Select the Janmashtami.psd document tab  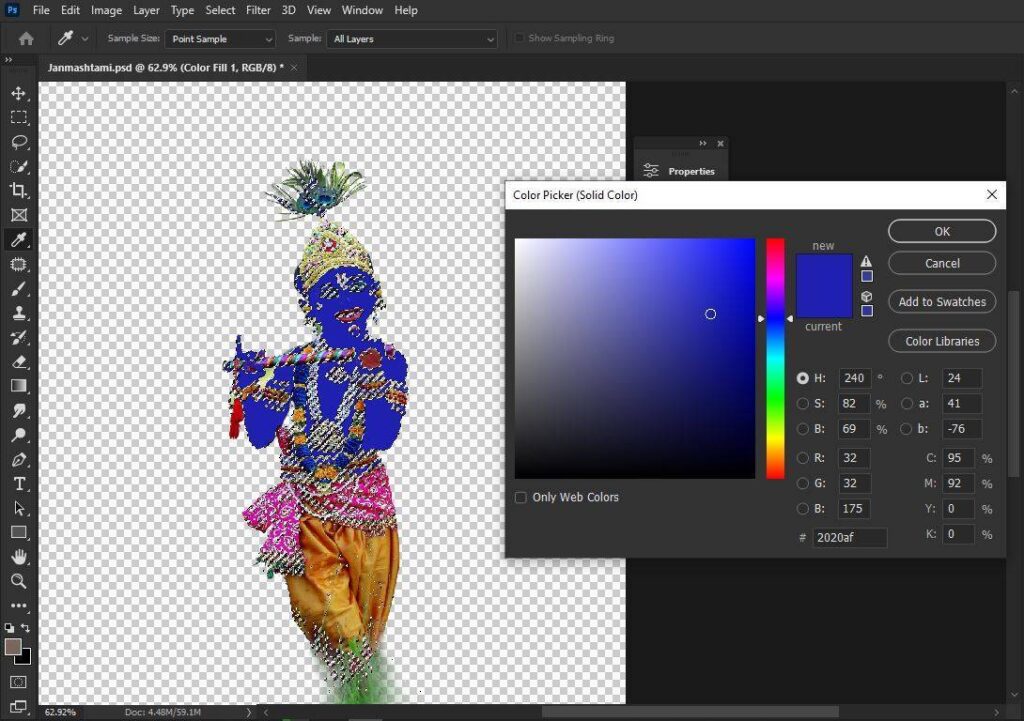pyautogui.click(x=166, y=67)
